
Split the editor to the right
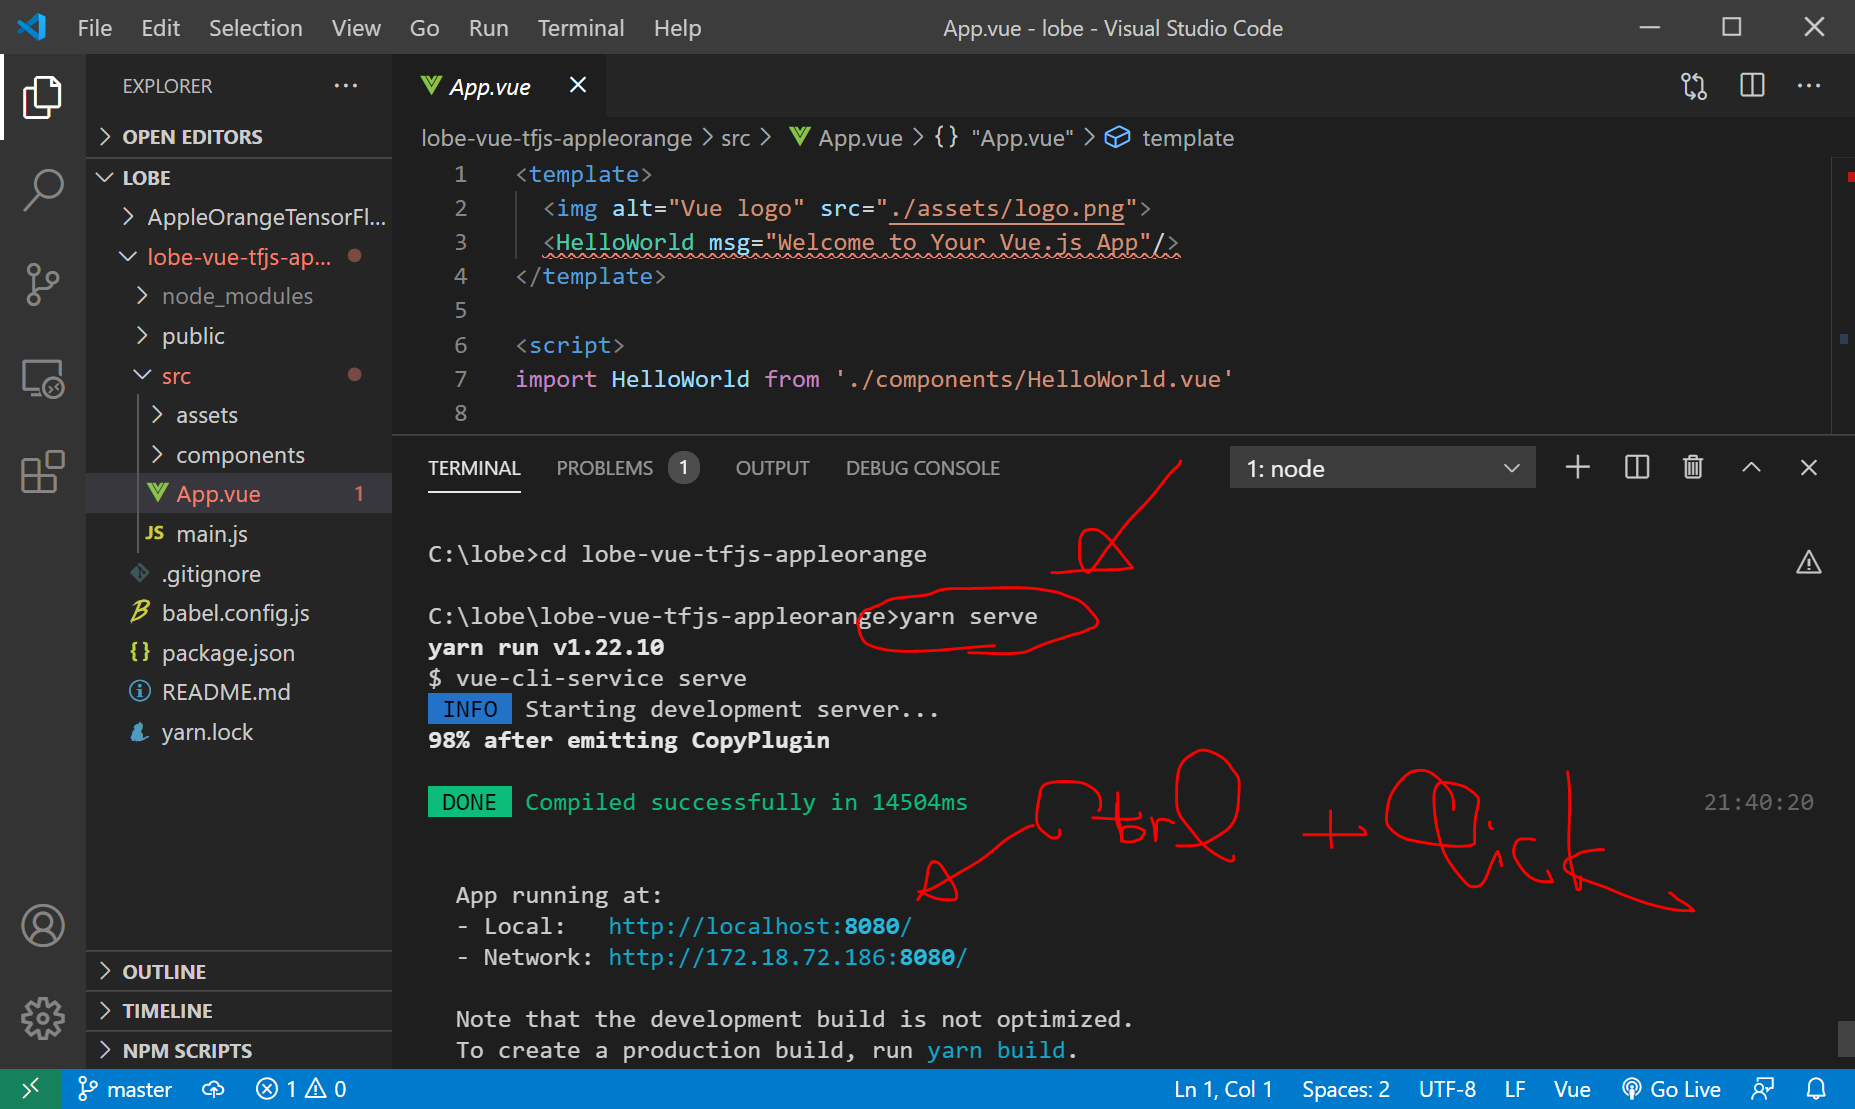coord(1752,86)
